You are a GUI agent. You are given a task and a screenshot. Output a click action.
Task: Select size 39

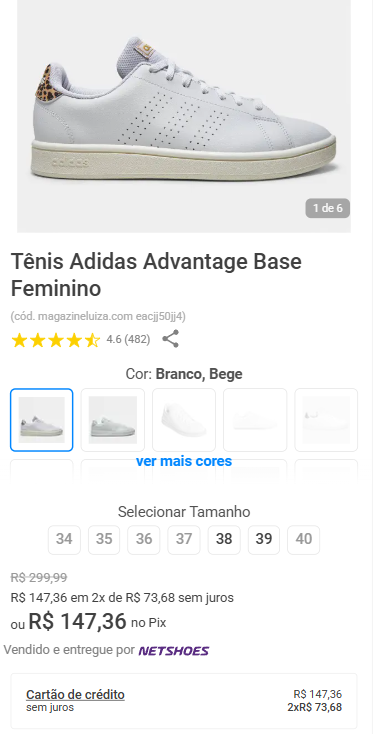click(x=264, y=539)
